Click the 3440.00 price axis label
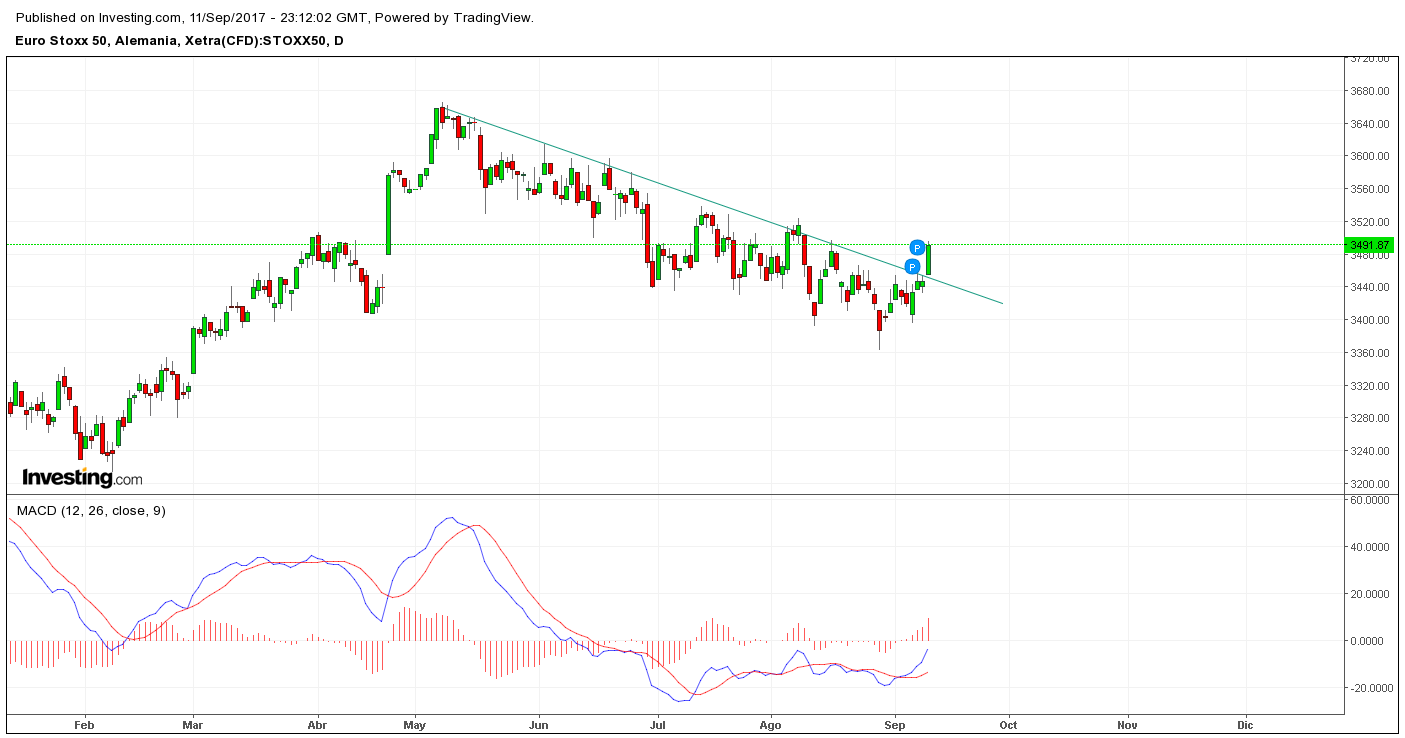 click(x=1370, y=287)
